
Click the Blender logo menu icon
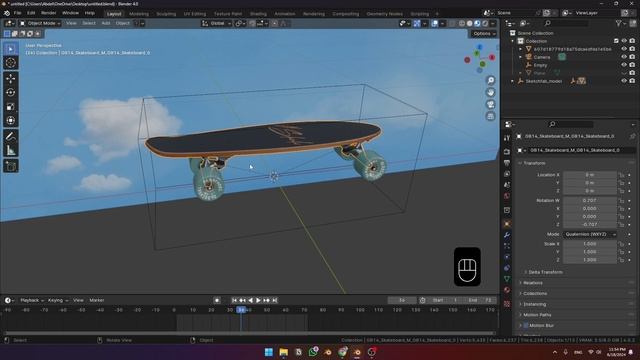[7, 13]
